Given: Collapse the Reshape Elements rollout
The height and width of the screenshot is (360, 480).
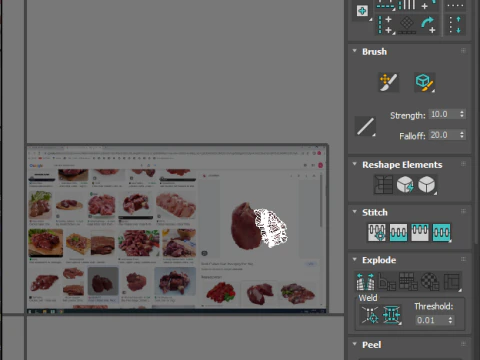Looking at the screenshot, I should coord(355,164).
